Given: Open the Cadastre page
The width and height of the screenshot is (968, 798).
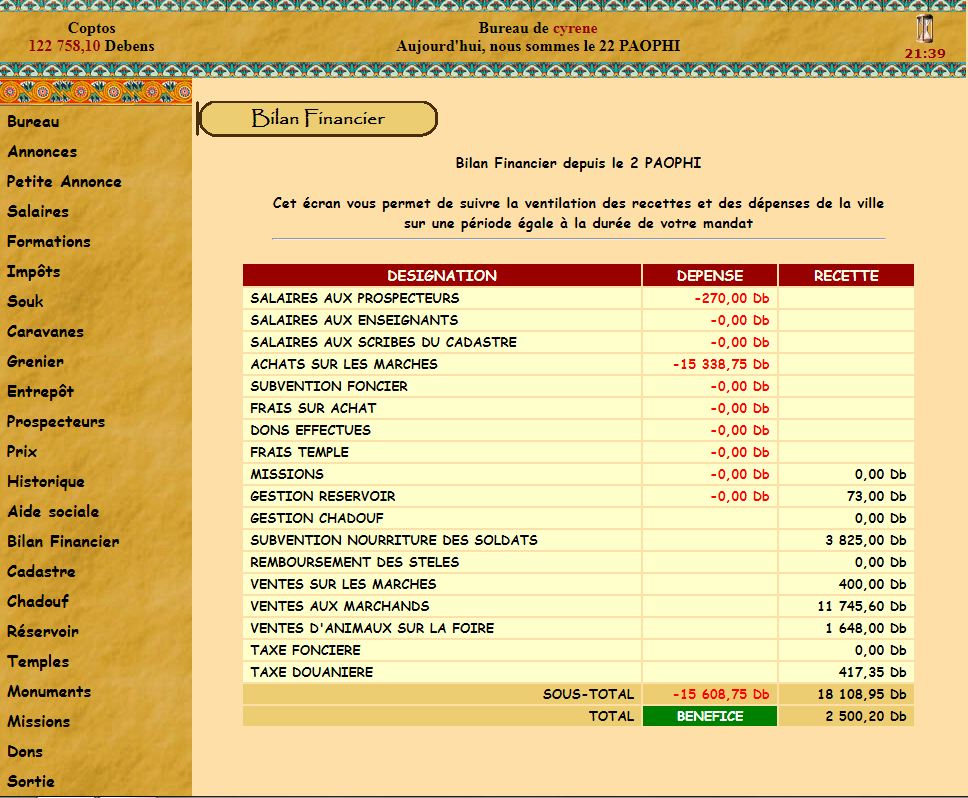Looking at the screenshot, I should [x=41, y=571].
